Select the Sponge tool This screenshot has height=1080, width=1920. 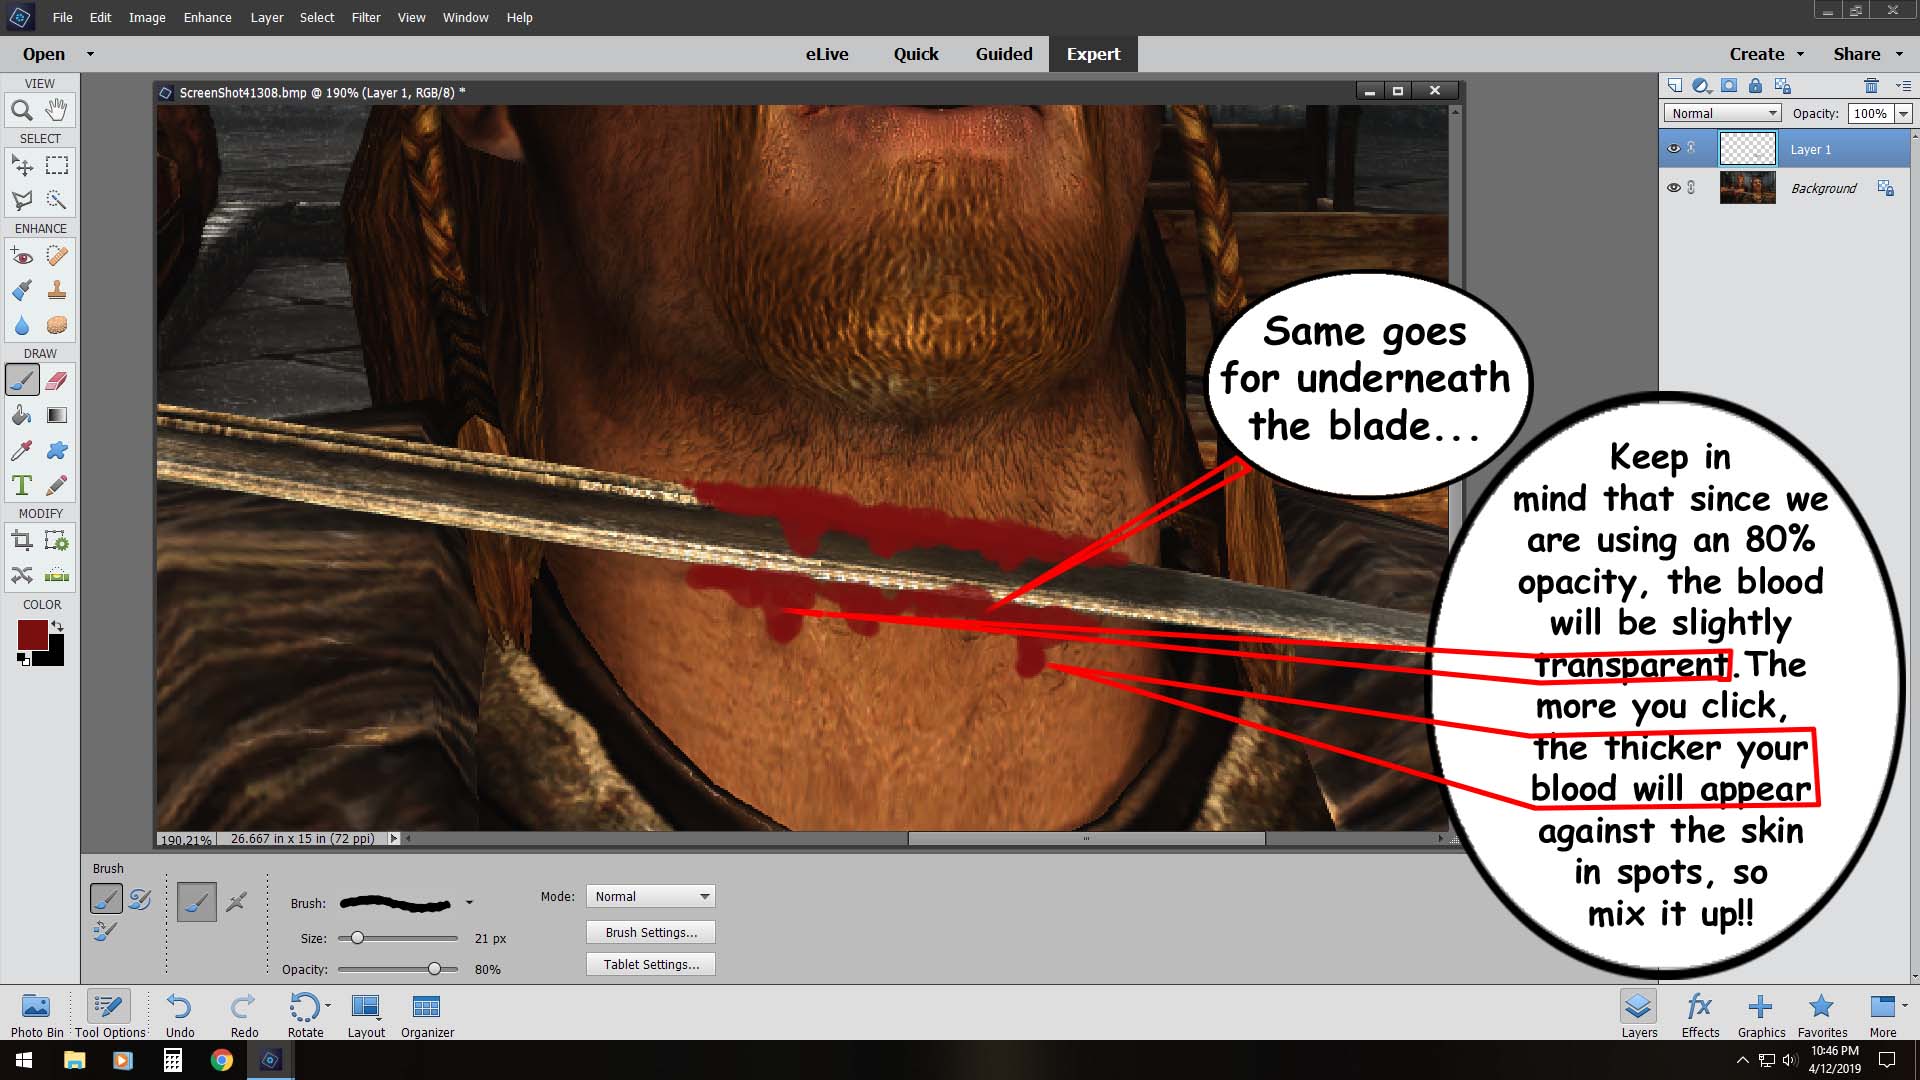click(x=57, y=326)
